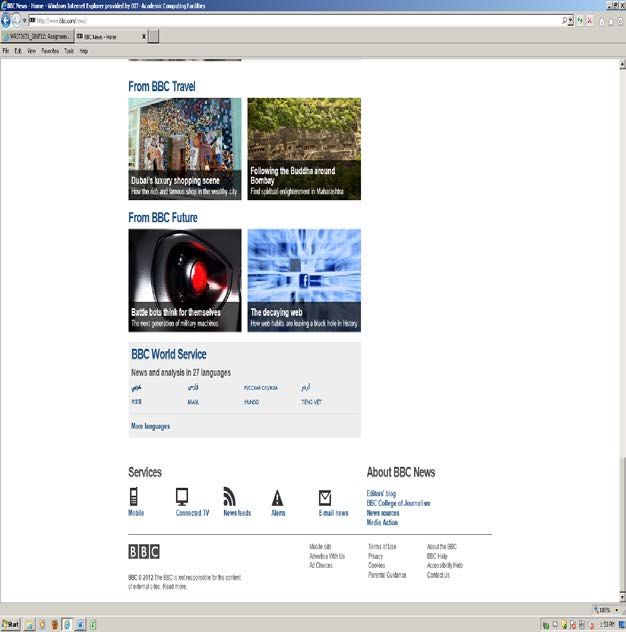Click the More languages link

150,426
